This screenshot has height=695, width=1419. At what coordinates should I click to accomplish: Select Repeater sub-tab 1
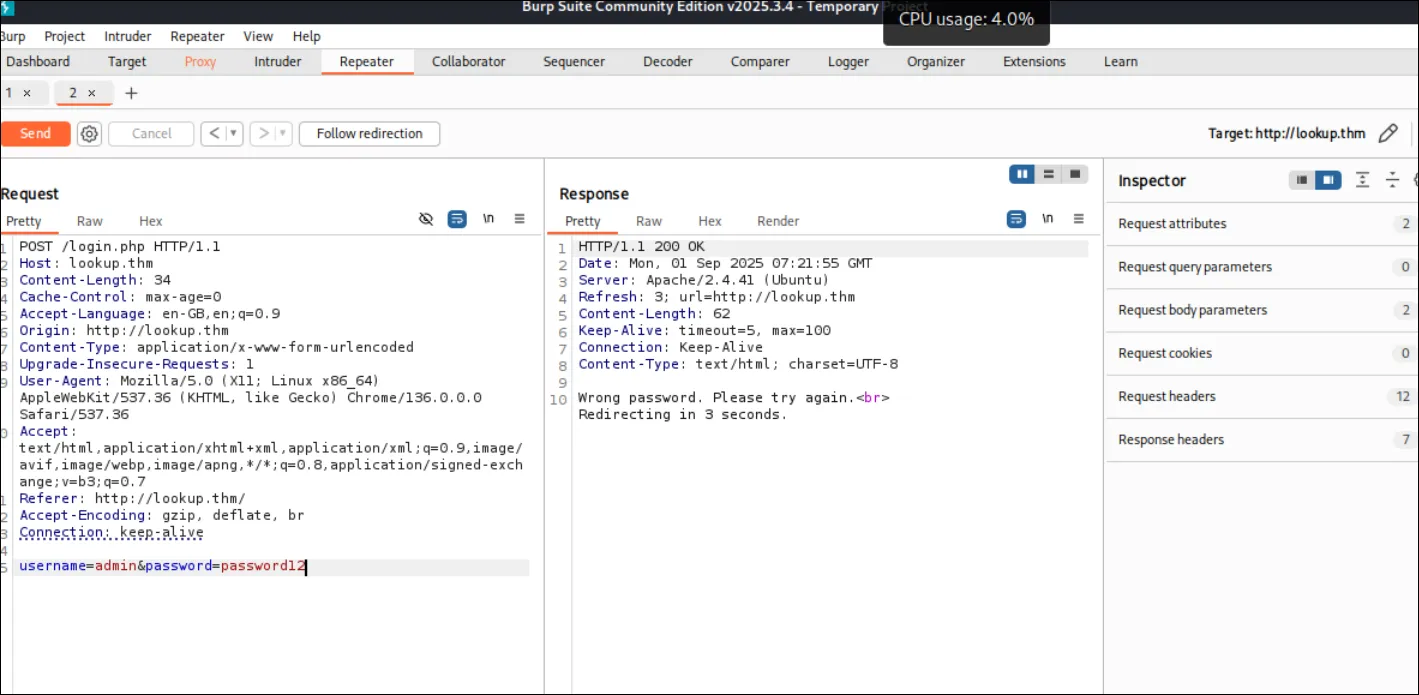[9, 93]
